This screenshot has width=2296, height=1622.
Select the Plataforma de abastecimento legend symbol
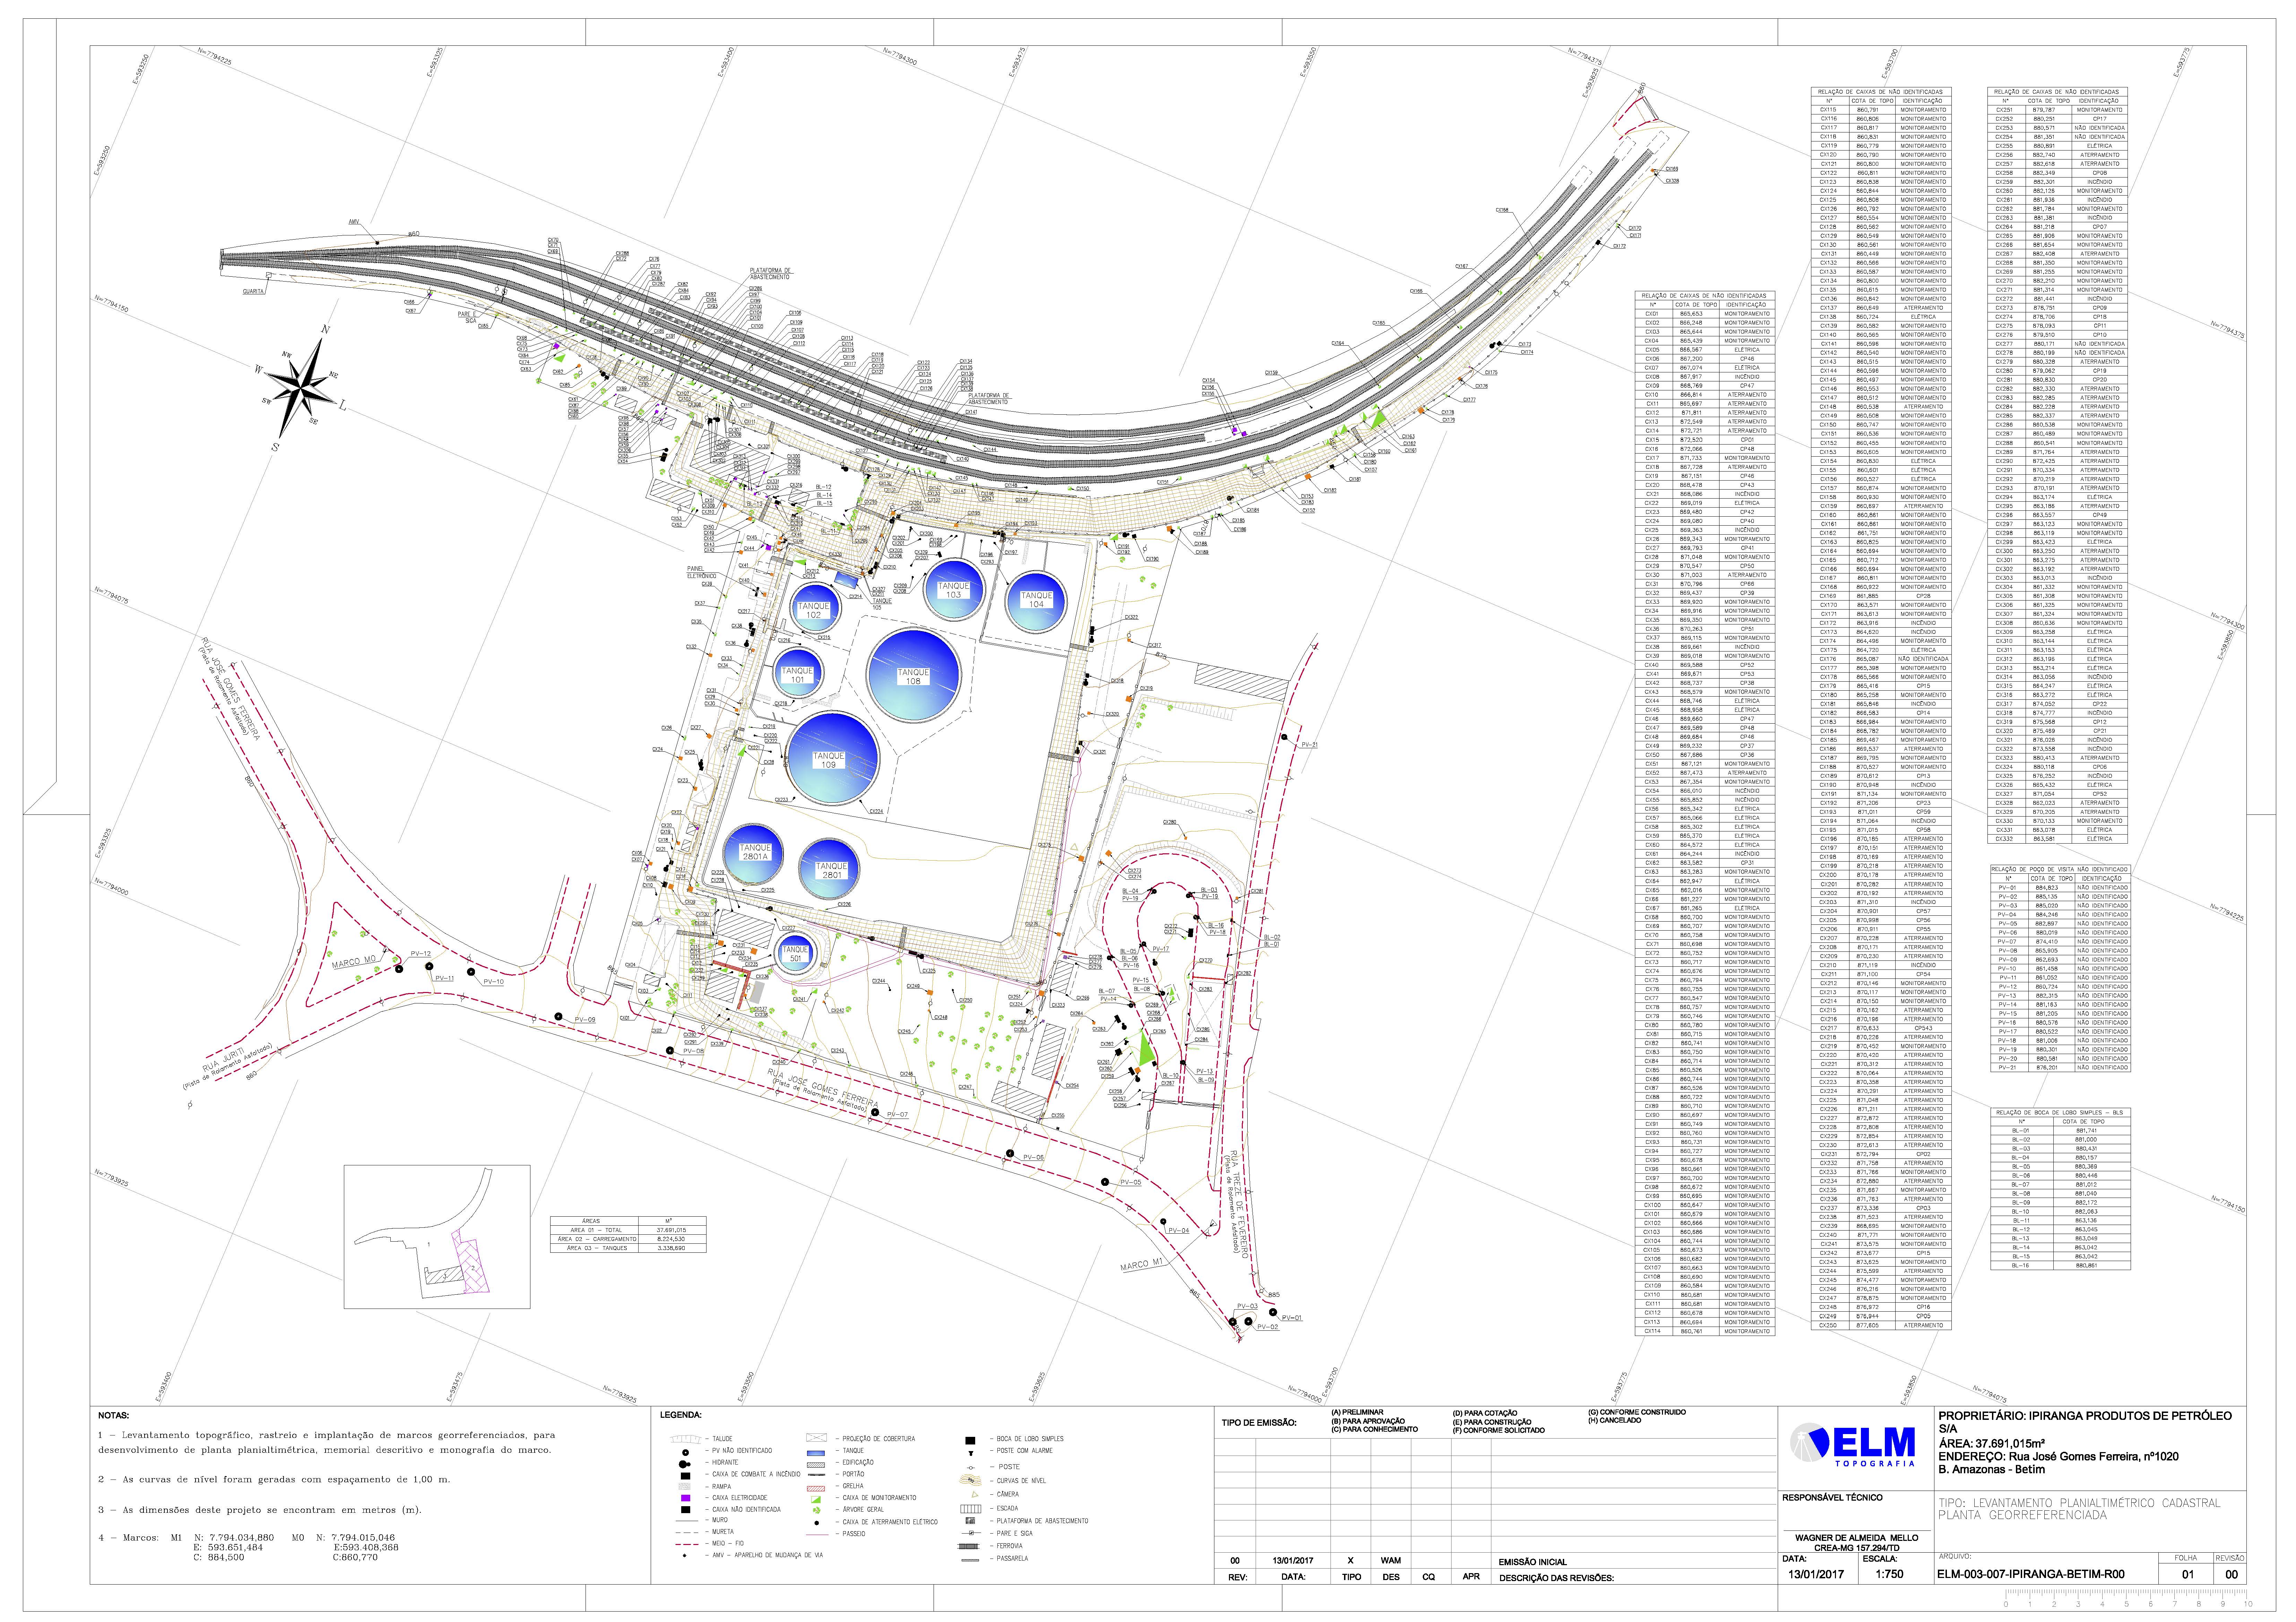coord(970,1521)
